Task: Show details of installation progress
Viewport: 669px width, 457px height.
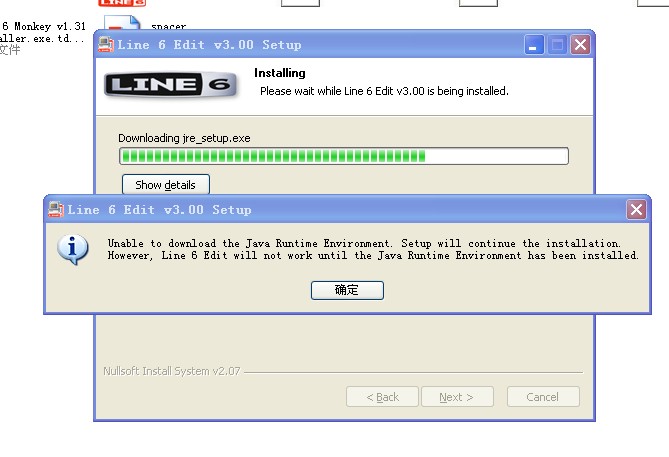Action: click(166, 185)
